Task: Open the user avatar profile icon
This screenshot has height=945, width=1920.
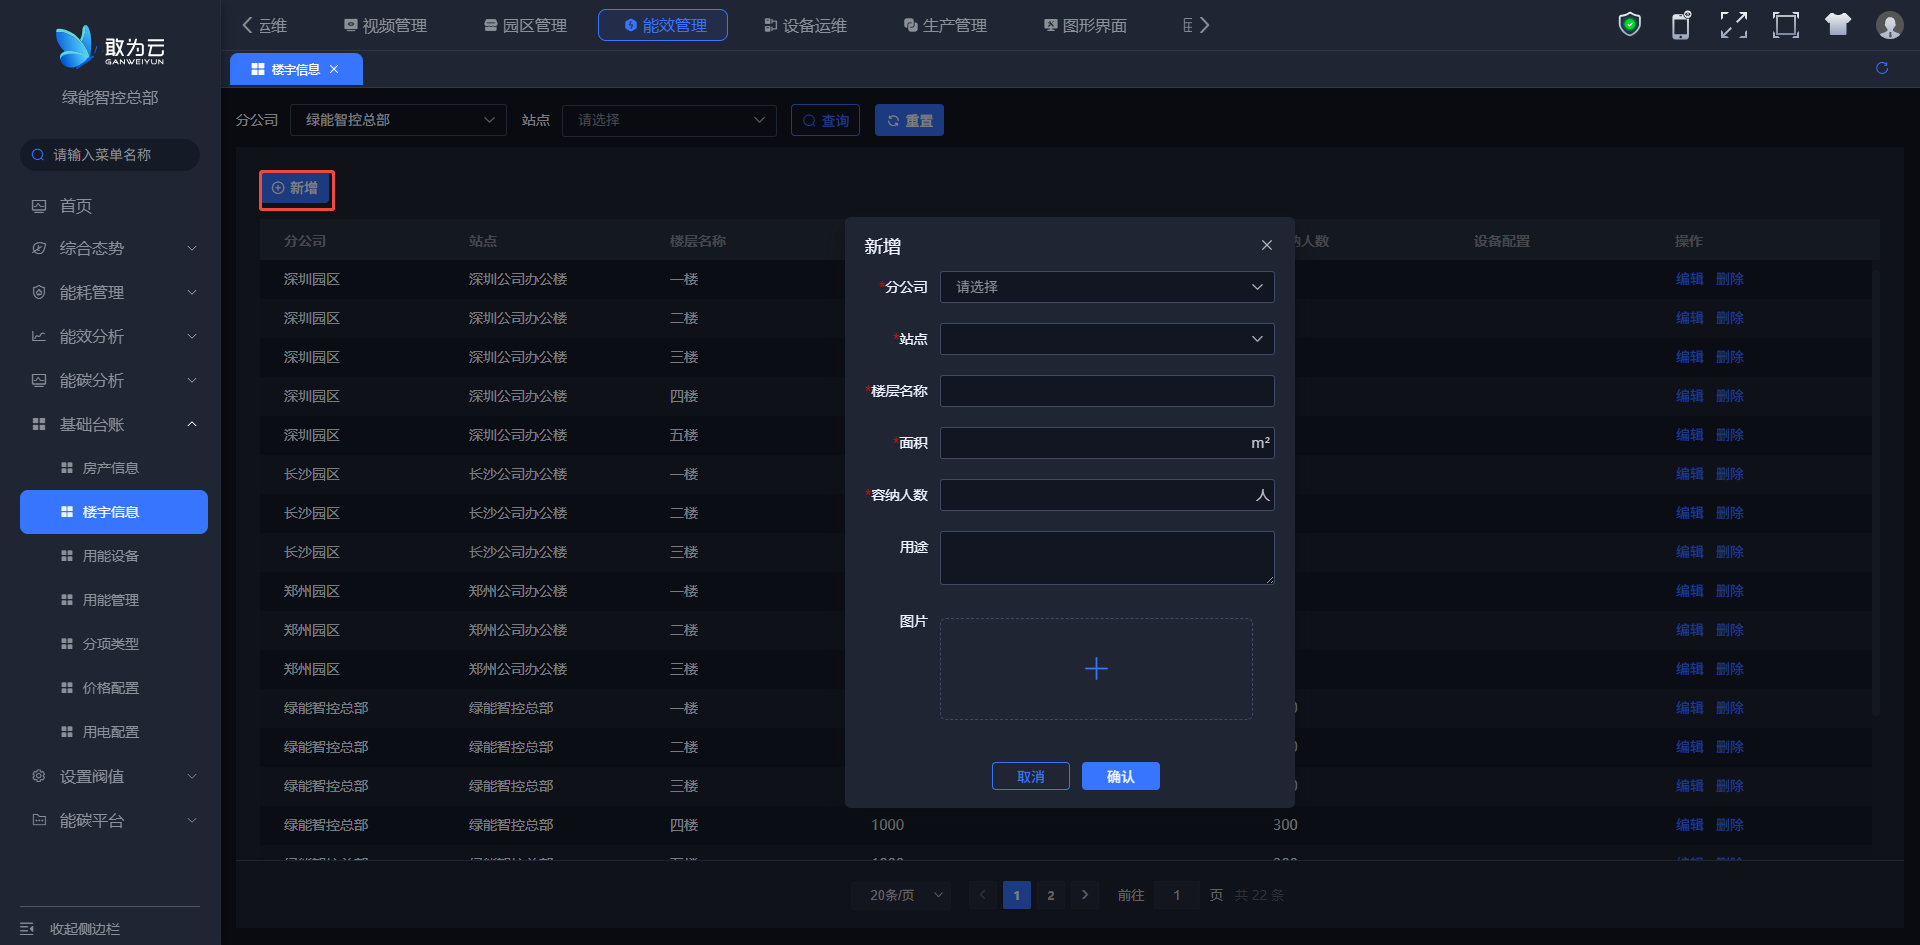Action: 1889,25
